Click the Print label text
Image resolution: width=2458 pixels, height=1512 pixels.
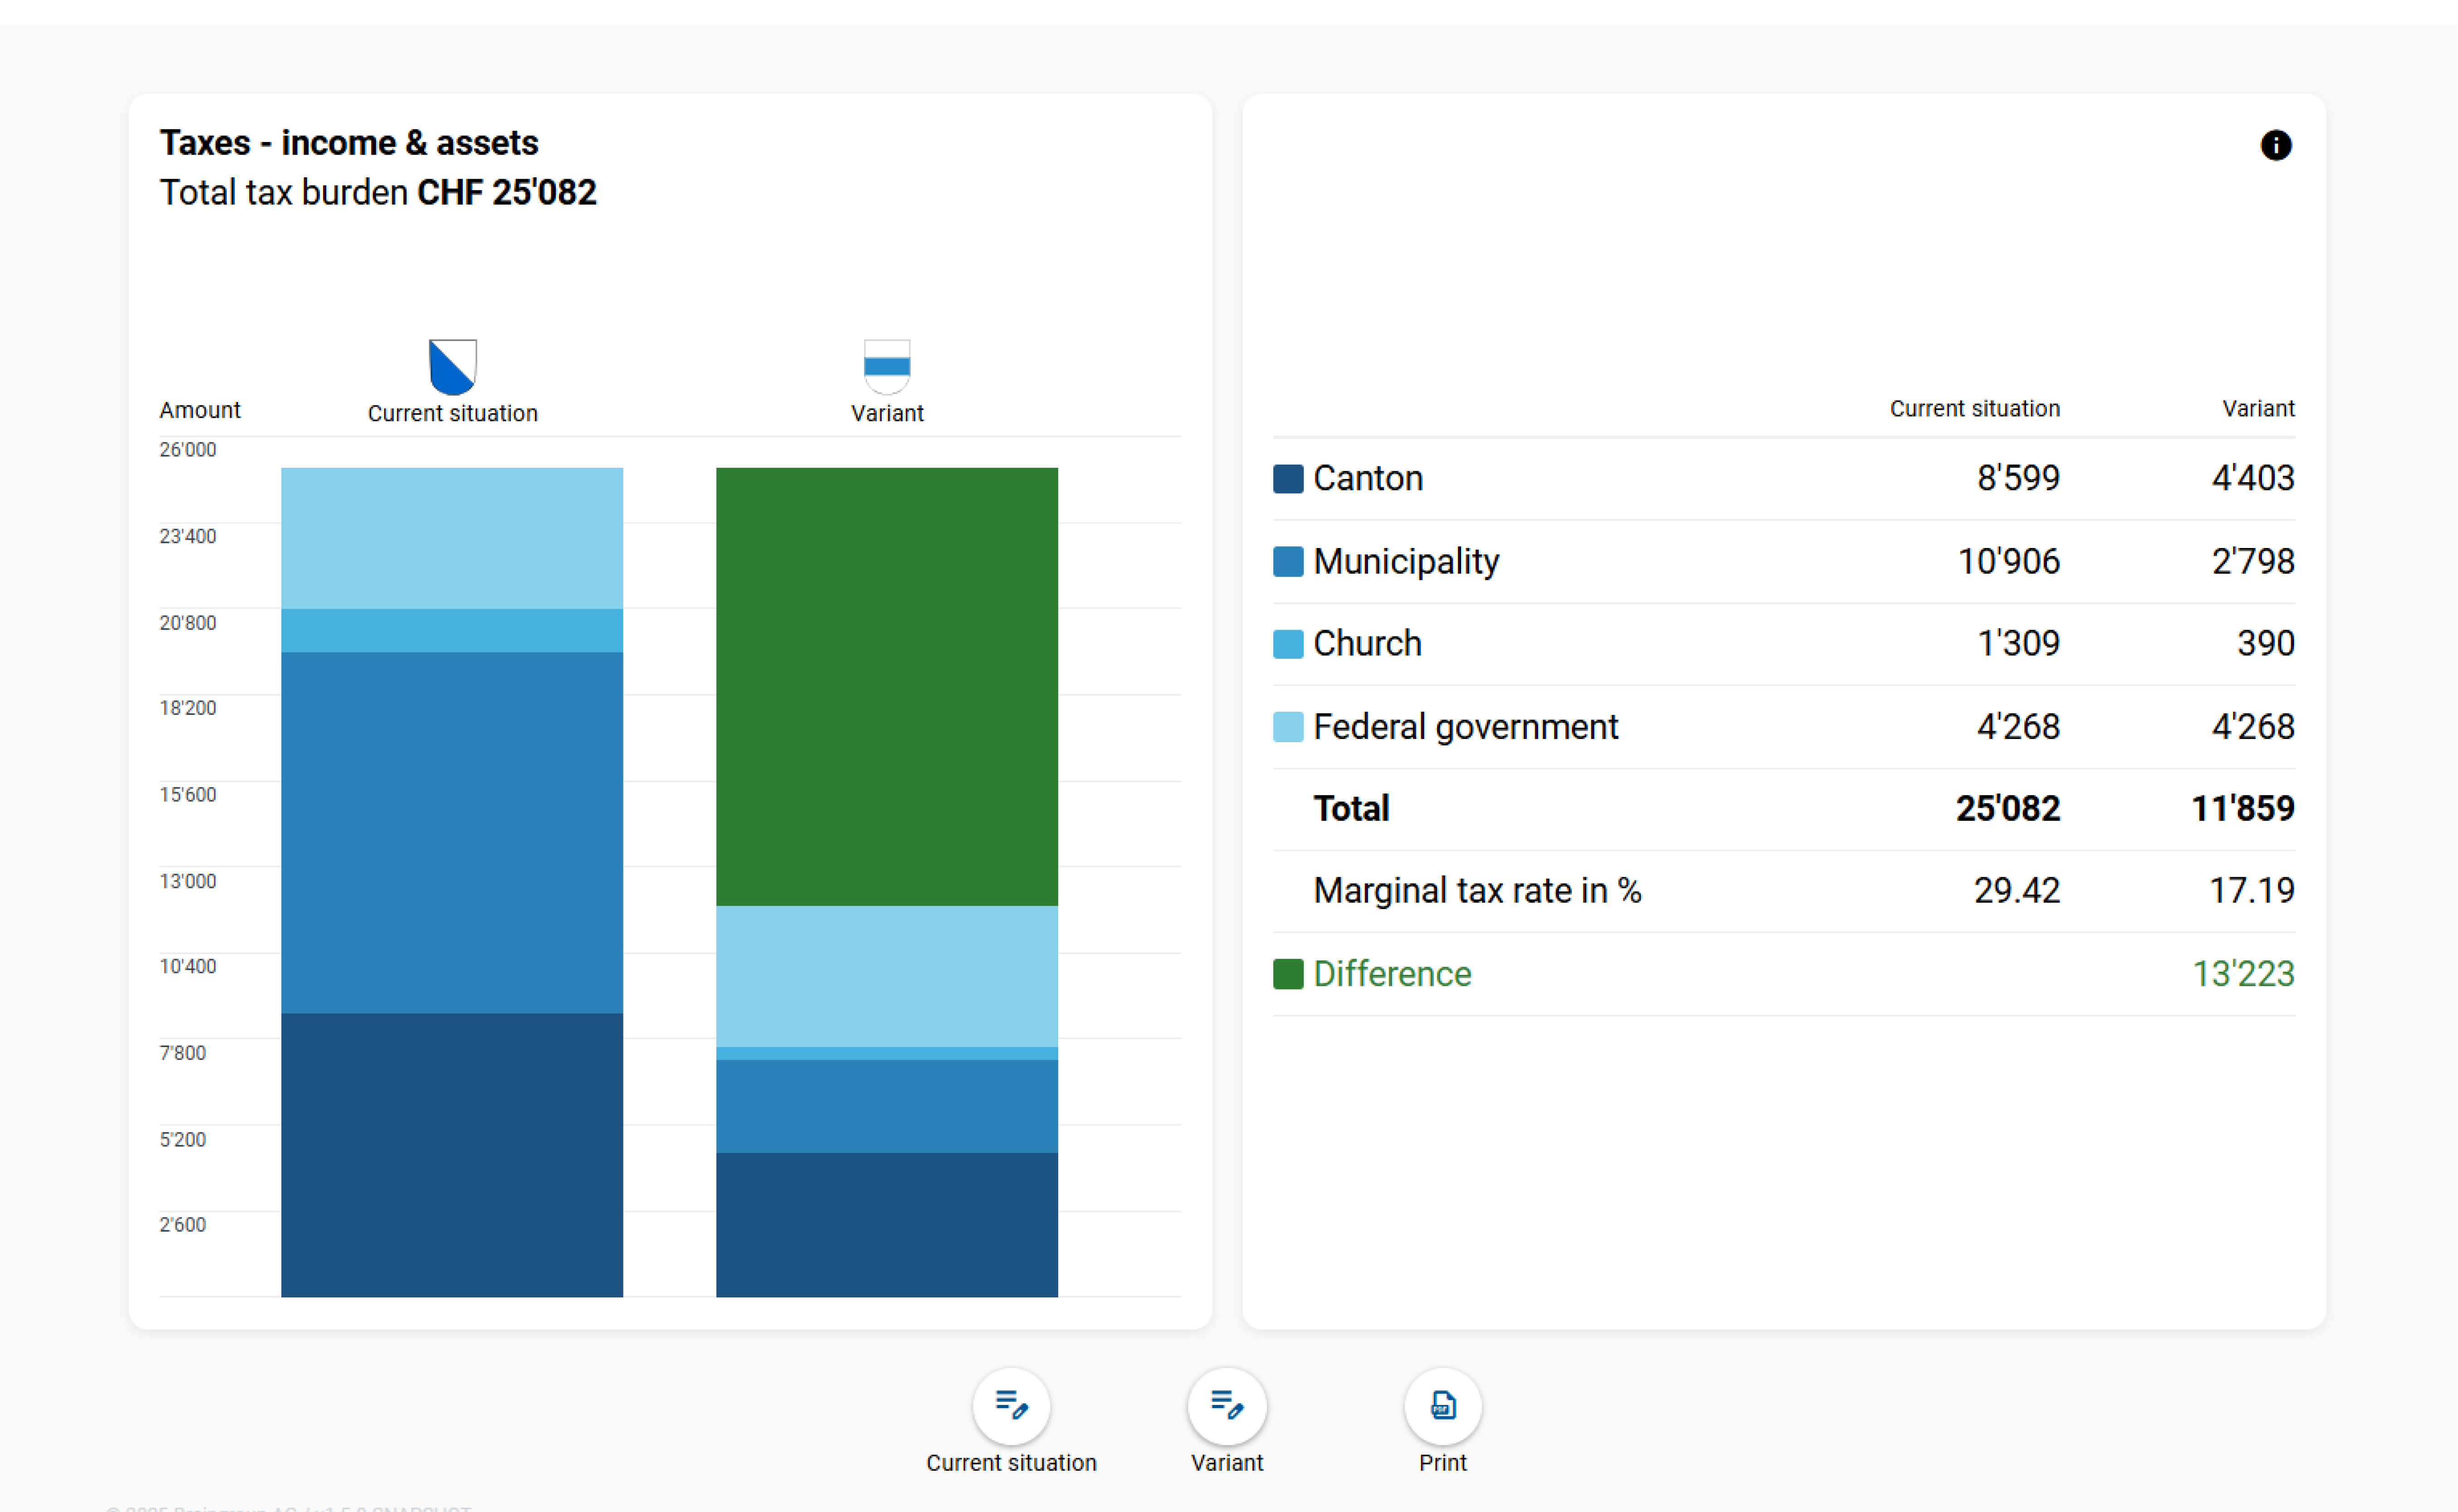1442,1463
